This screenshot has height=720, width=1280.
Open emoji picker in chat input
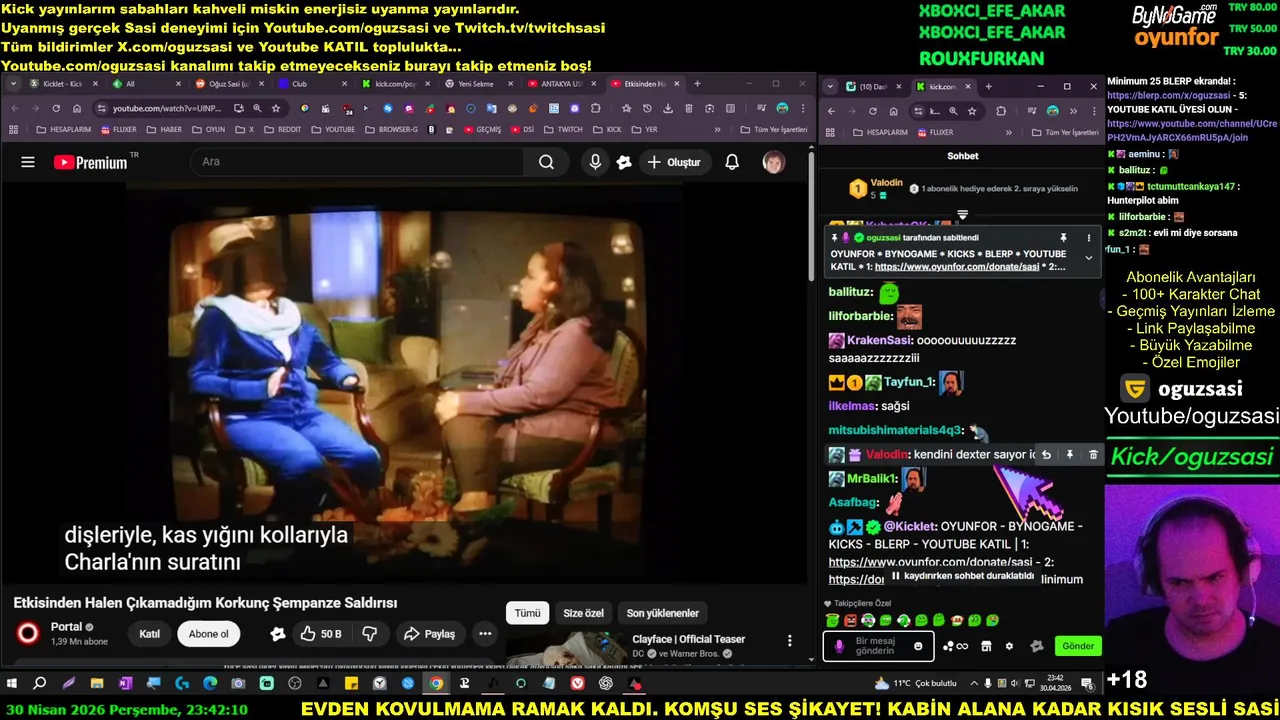[918, 646]
